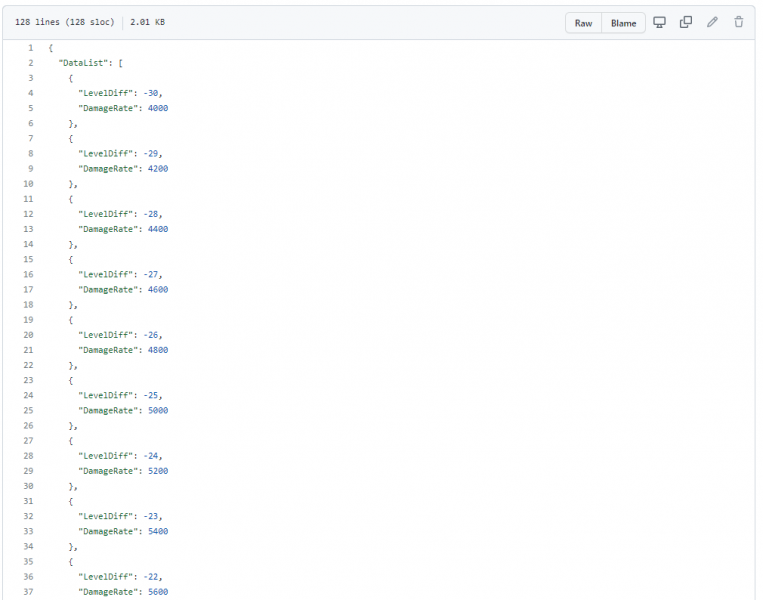This screenshot has height=600, width=763.
Task: Copy raw contents with the copy icon
Action: click(x=686, y=22)
